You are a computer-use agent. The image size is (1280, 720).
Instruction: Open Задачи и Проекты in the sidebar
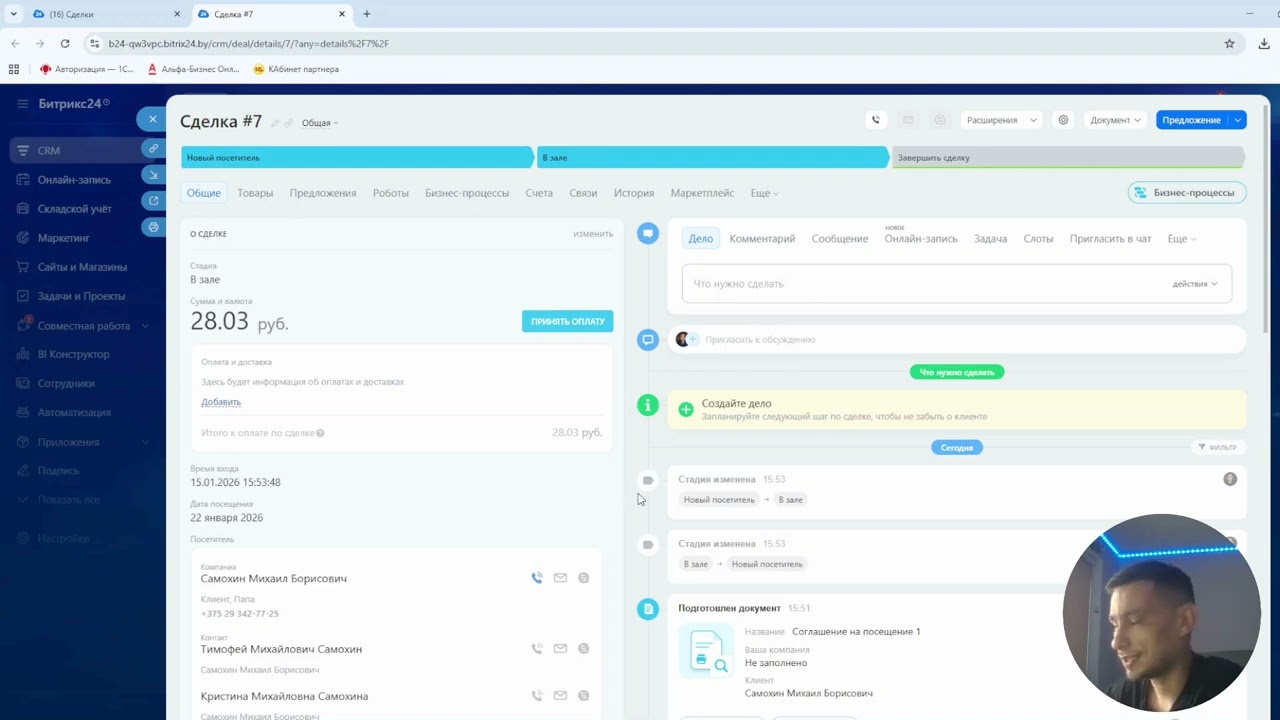(x=80, y=296)
